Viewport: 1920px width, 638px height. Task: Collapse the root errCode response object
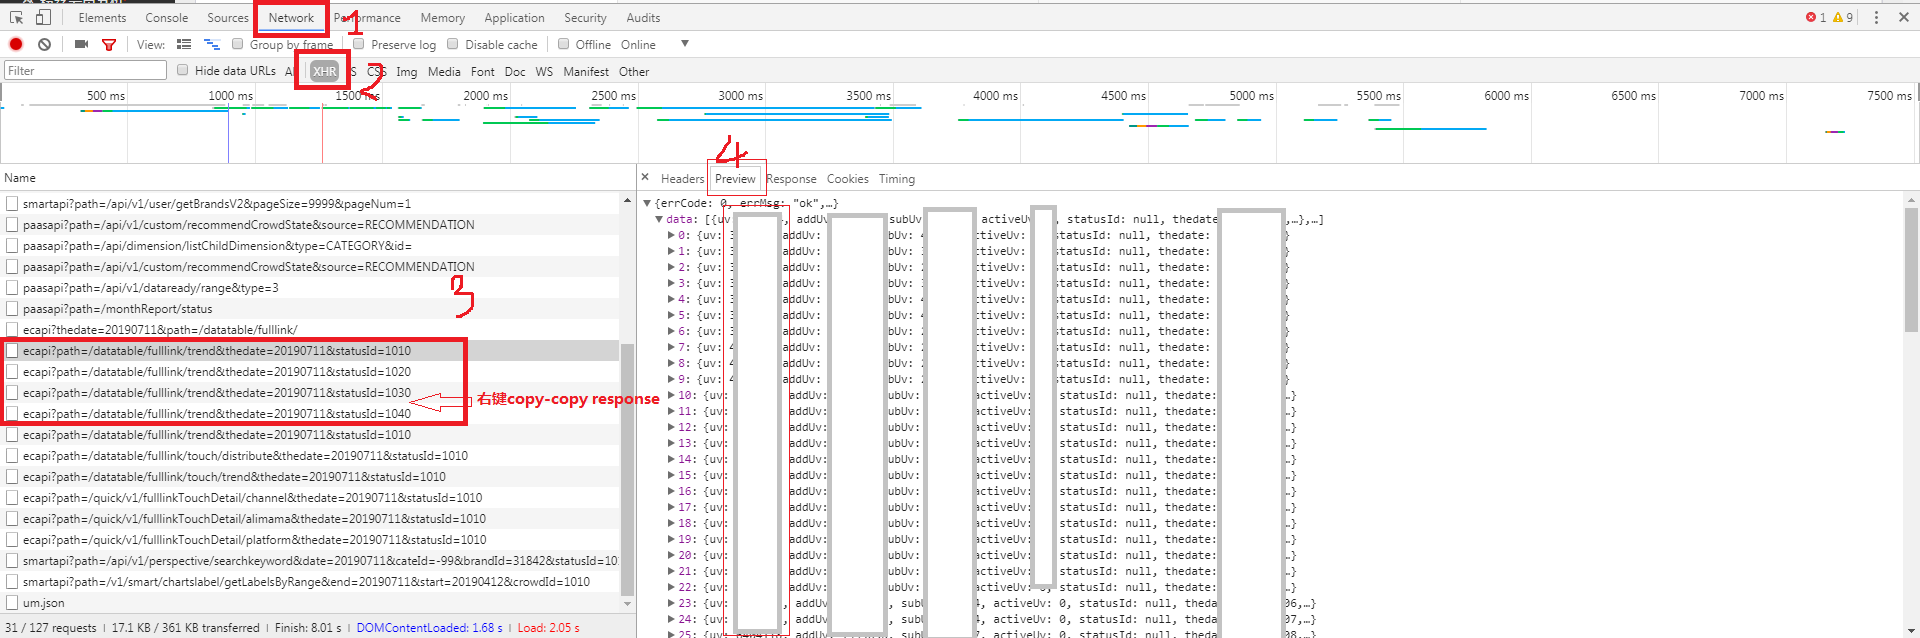pos(647,203)
